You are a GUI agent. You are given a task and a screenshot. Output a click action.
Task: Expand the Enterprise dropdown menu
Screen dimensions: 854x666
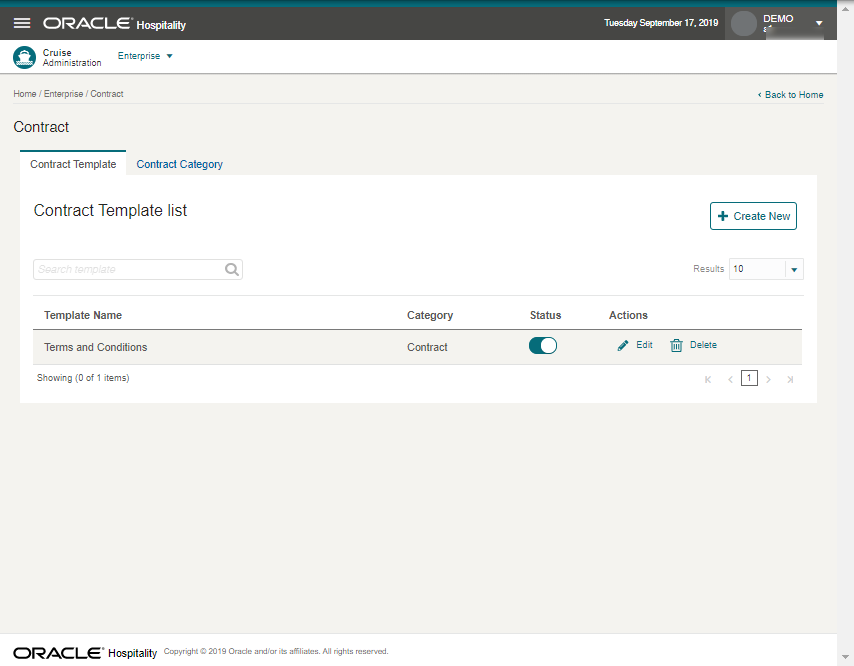145,56
